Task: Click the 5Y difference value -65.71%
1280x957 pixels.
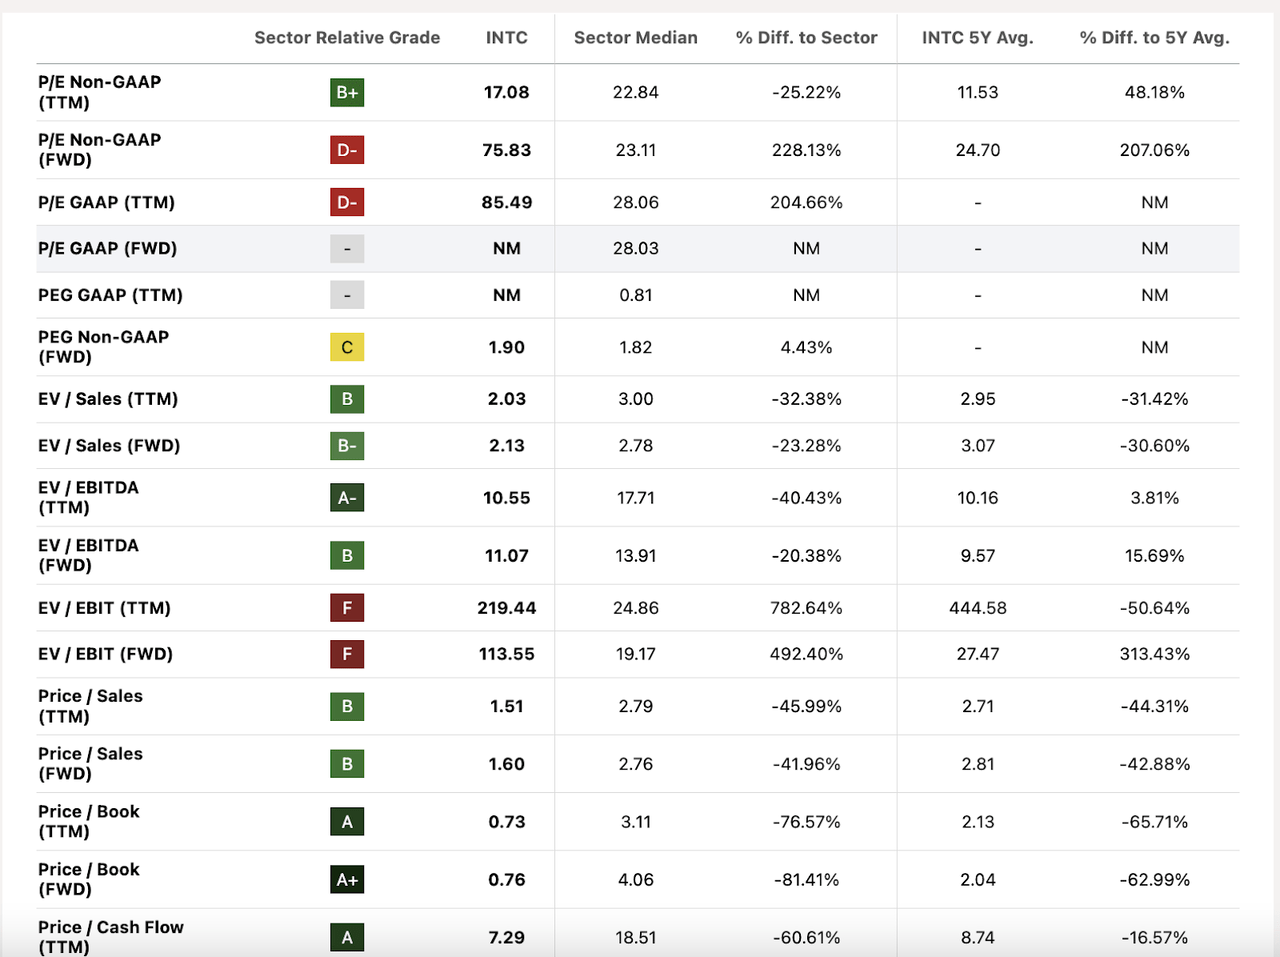Action: click(x=1155, y=822)
